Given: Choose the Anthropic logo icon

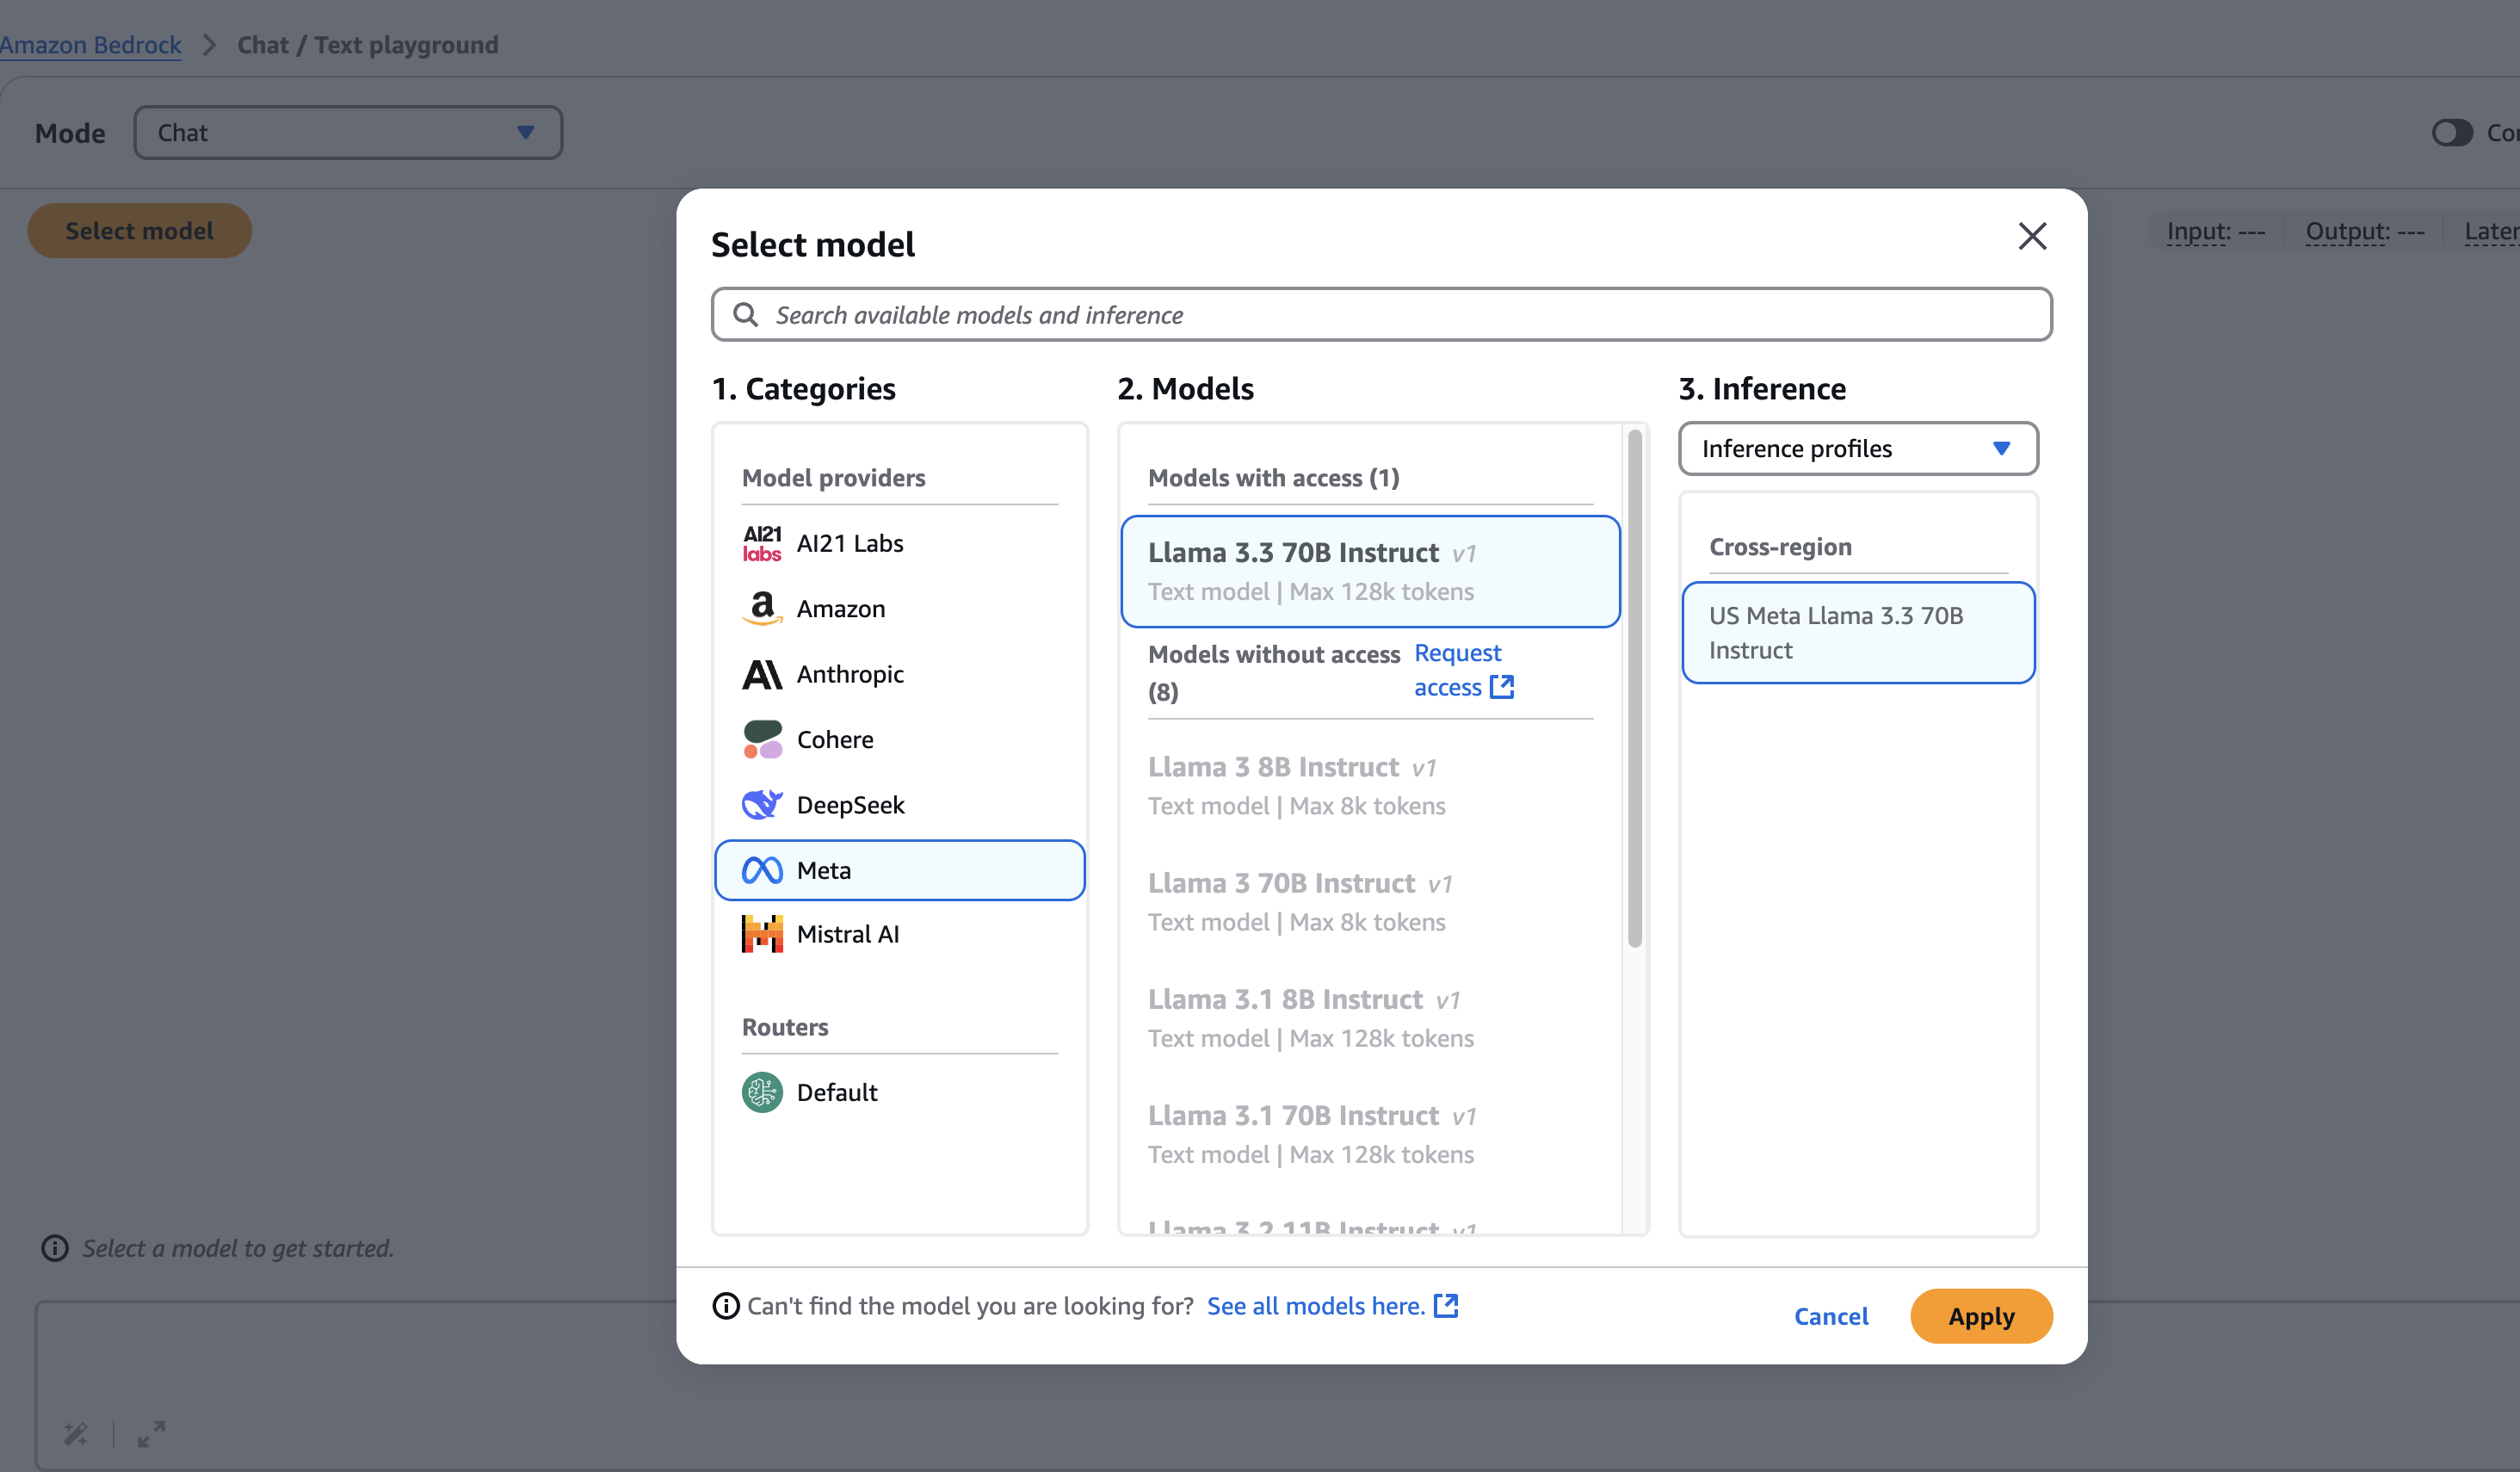Looking at the screenshot, I should (761, 674).
